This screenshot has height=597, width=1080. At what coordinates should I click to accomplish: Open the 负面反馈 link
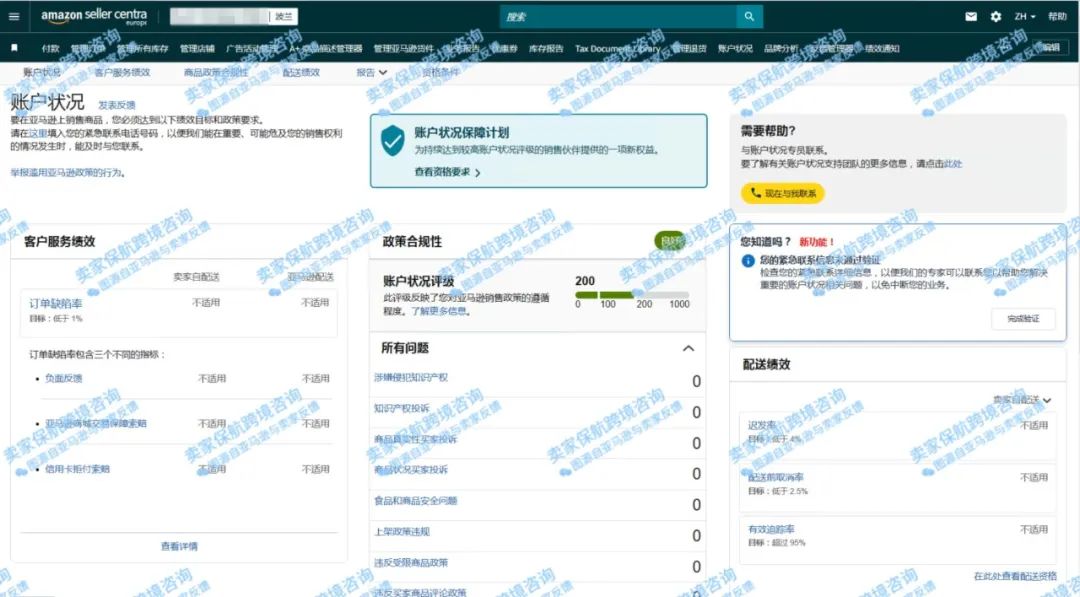[63, 379]
